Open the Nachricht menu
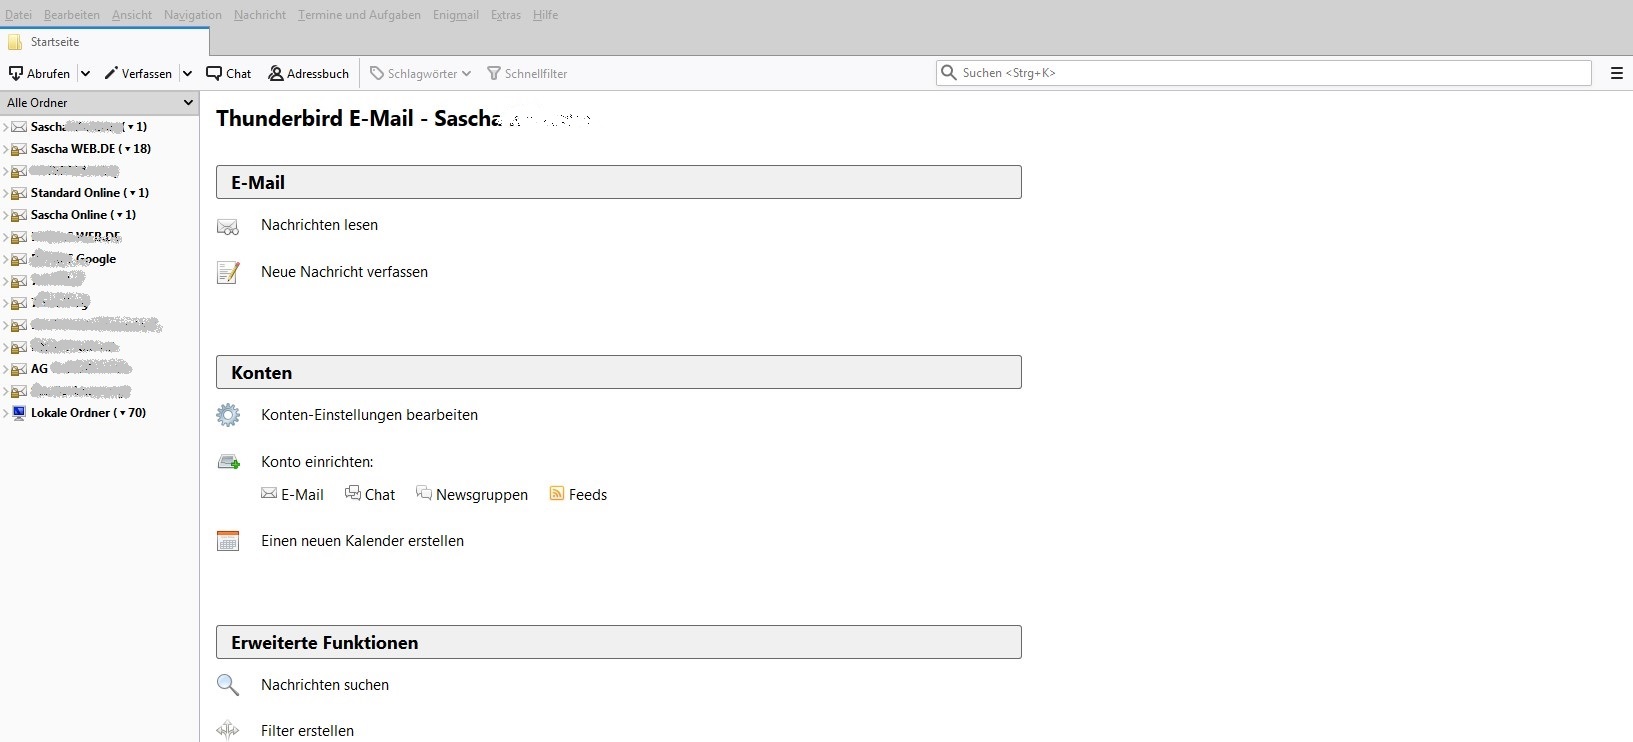Image resolution: width=1633 pixels, height=742 pixels. pos(260,15)
